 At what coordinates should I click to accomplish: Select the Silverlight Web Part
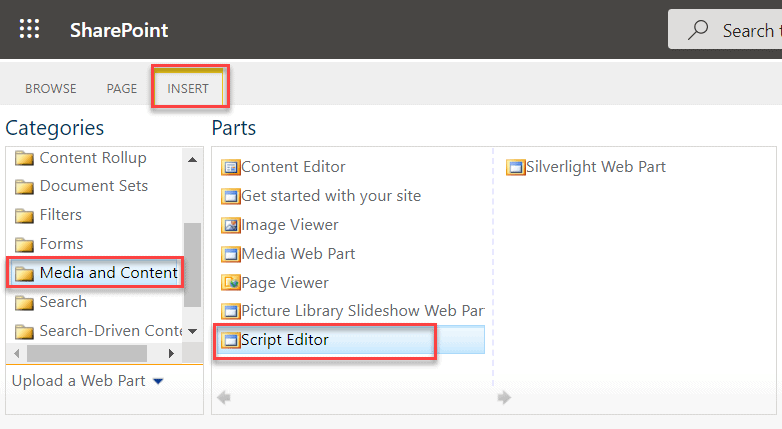point(596,167)
